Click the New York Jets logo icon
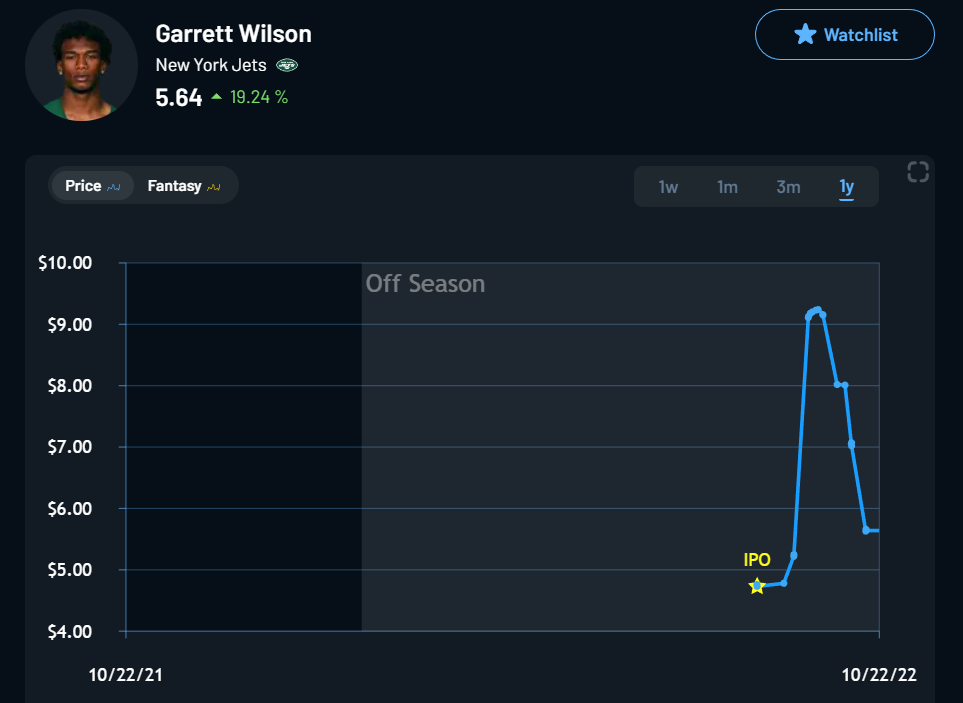The height and width of the screenshot is (703, 963). [287, 65]
